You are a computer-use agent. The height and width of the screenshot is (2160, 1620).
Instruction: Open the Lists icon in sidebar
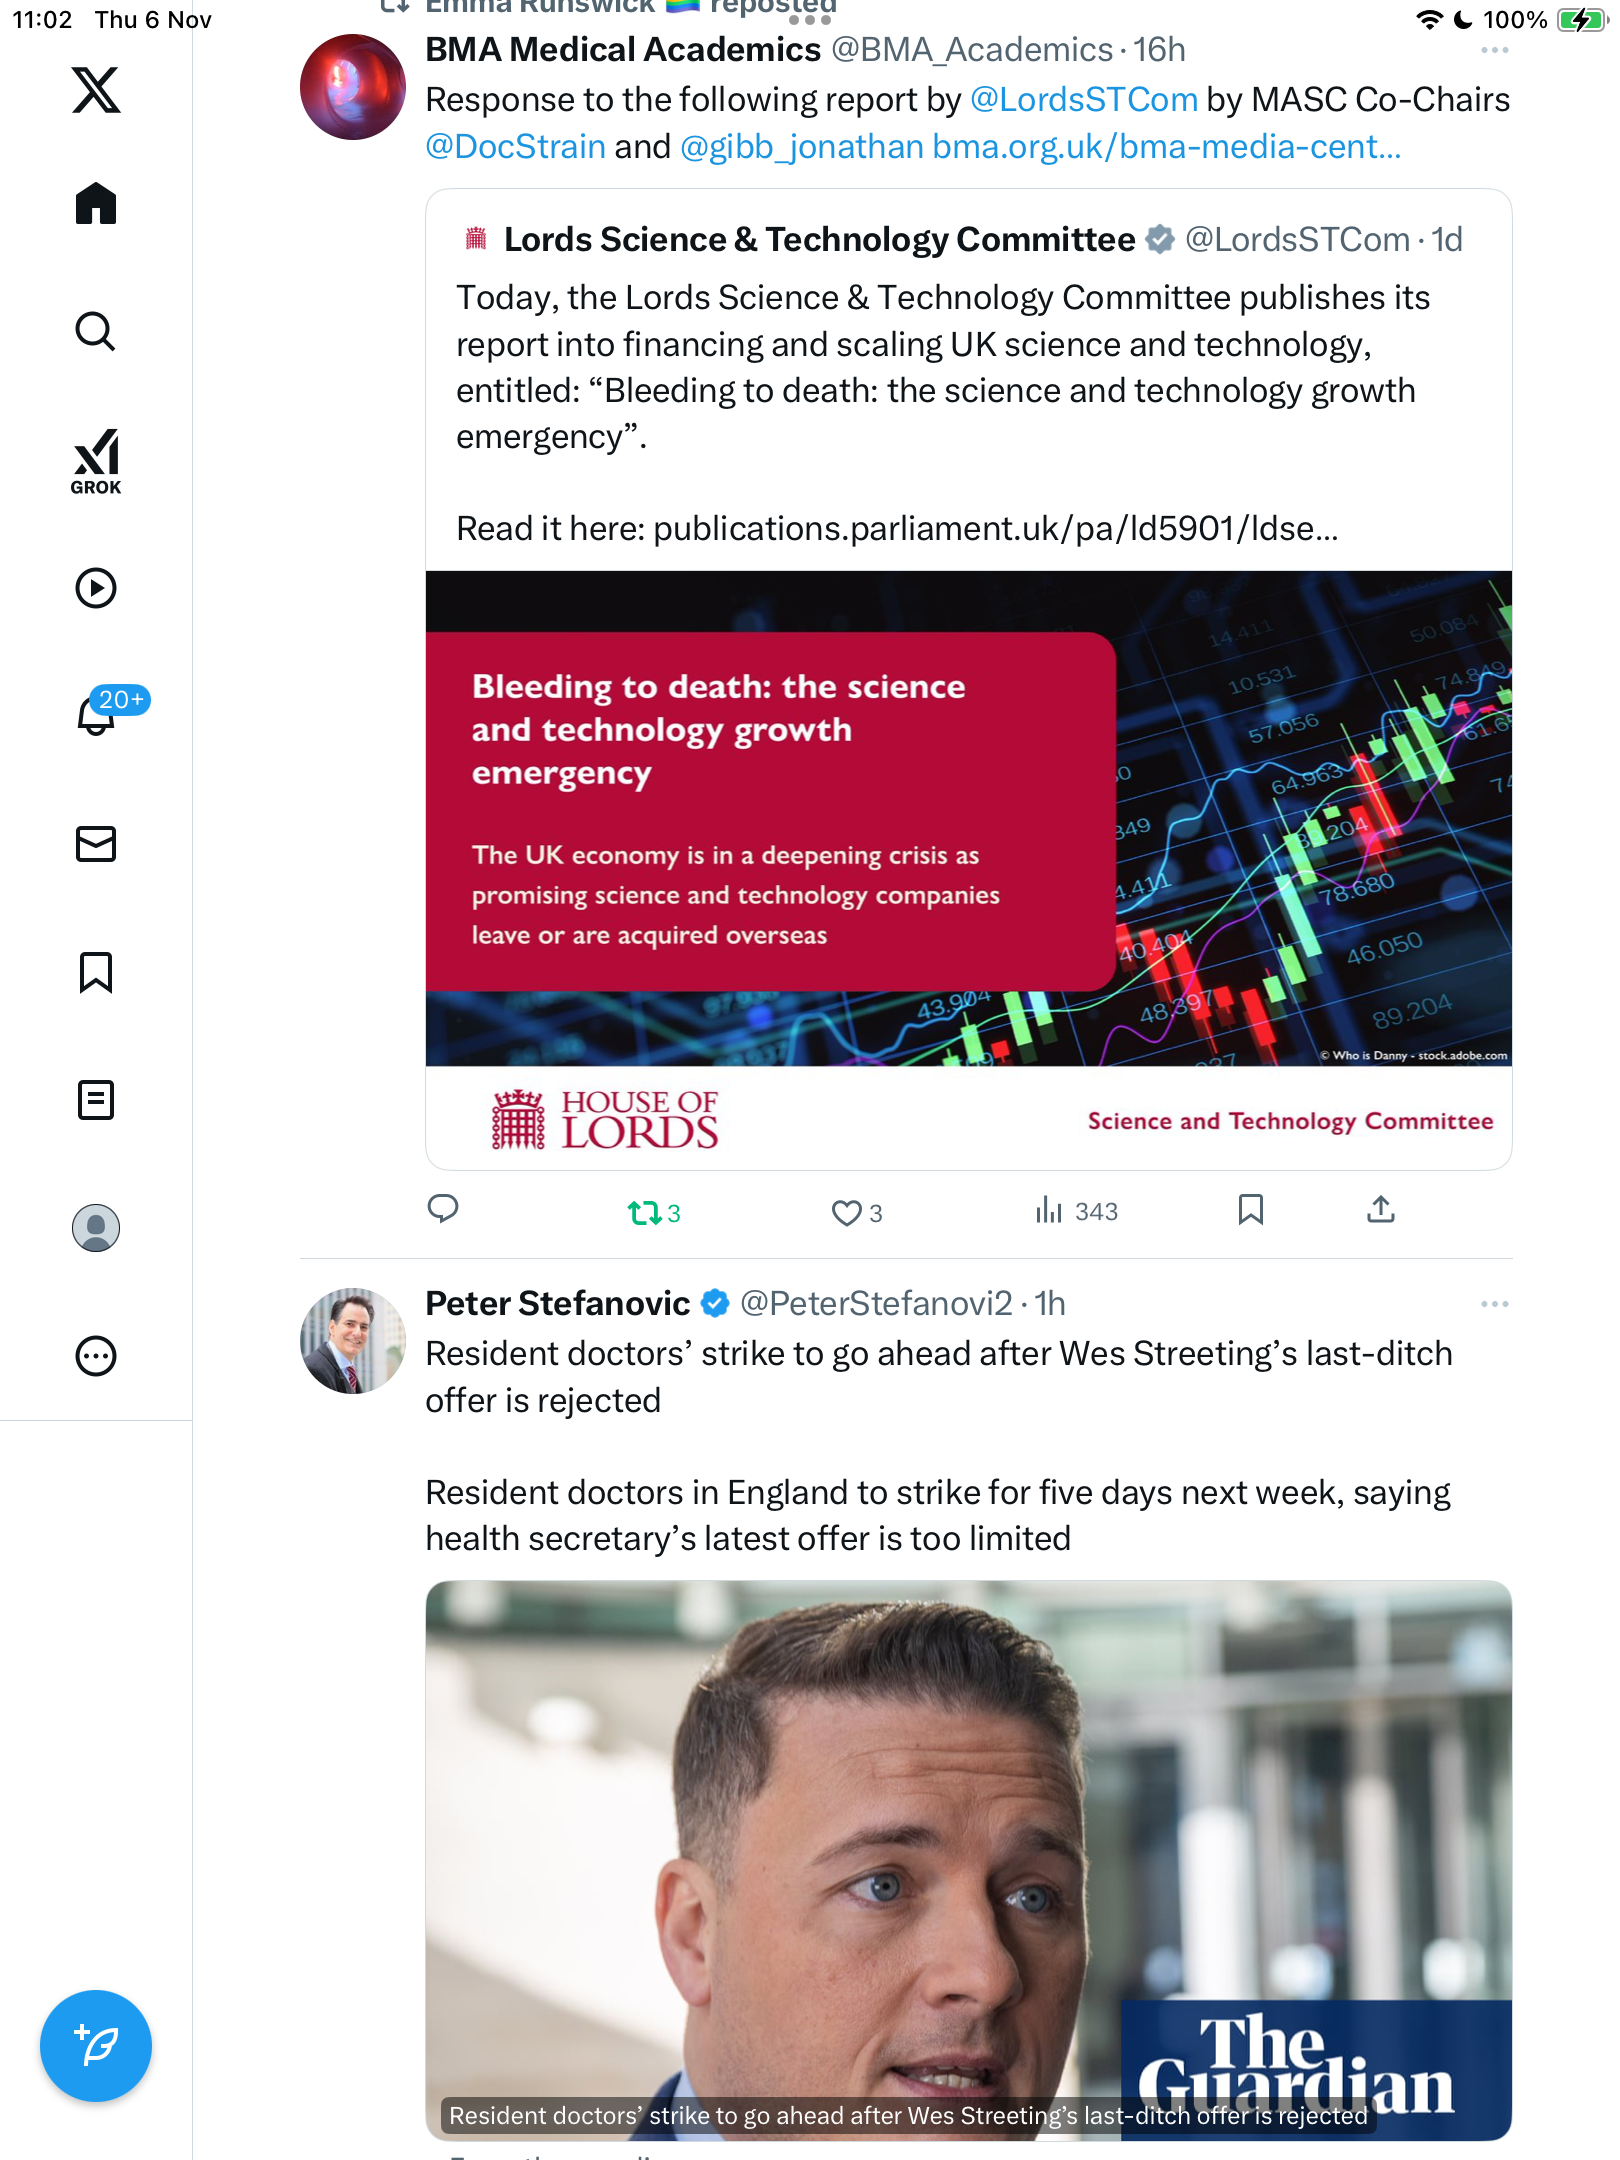(96, 1100)
